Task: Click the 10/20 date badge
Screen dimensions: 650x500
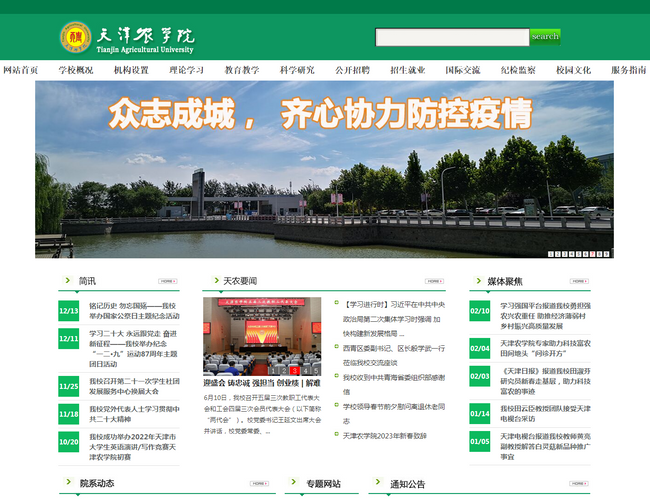Action: (x=68, y=442)
